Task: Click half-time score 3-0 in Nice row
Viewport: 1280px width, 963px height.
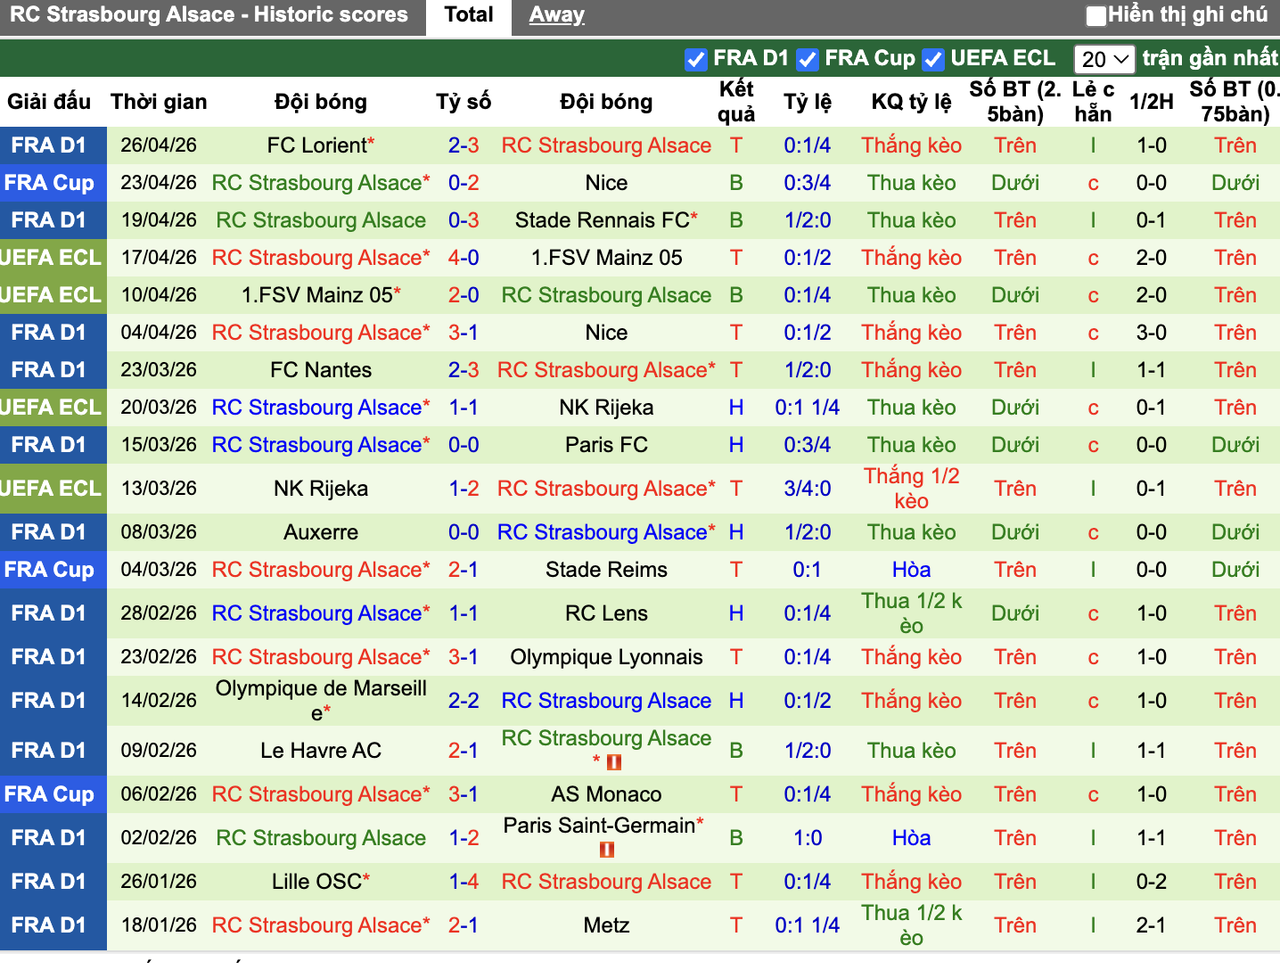Action: (x=1152, y=333)
